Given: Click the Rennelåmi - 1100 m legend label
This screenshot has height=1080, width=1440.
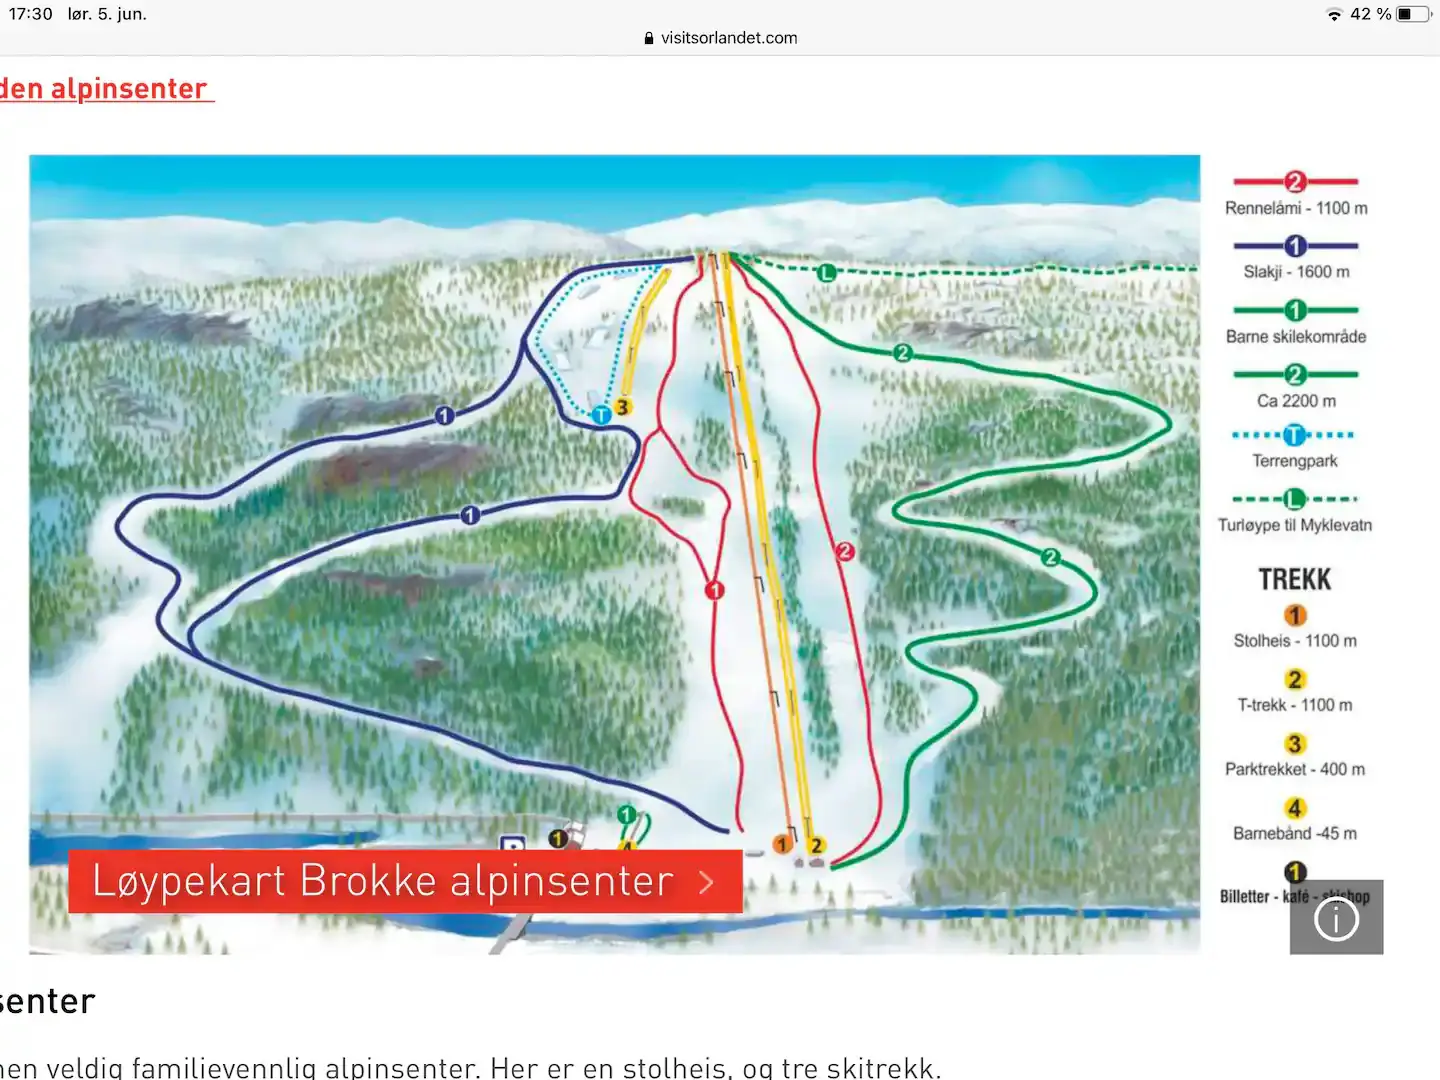Looking at the screenshot, I should tap(1296, 208).
